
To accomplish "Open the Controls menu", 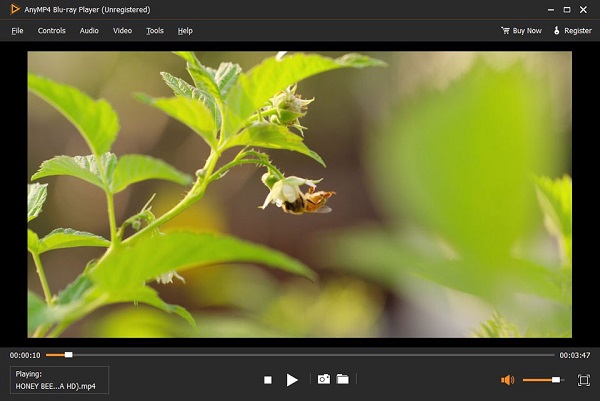I will [x=51, y=31].
